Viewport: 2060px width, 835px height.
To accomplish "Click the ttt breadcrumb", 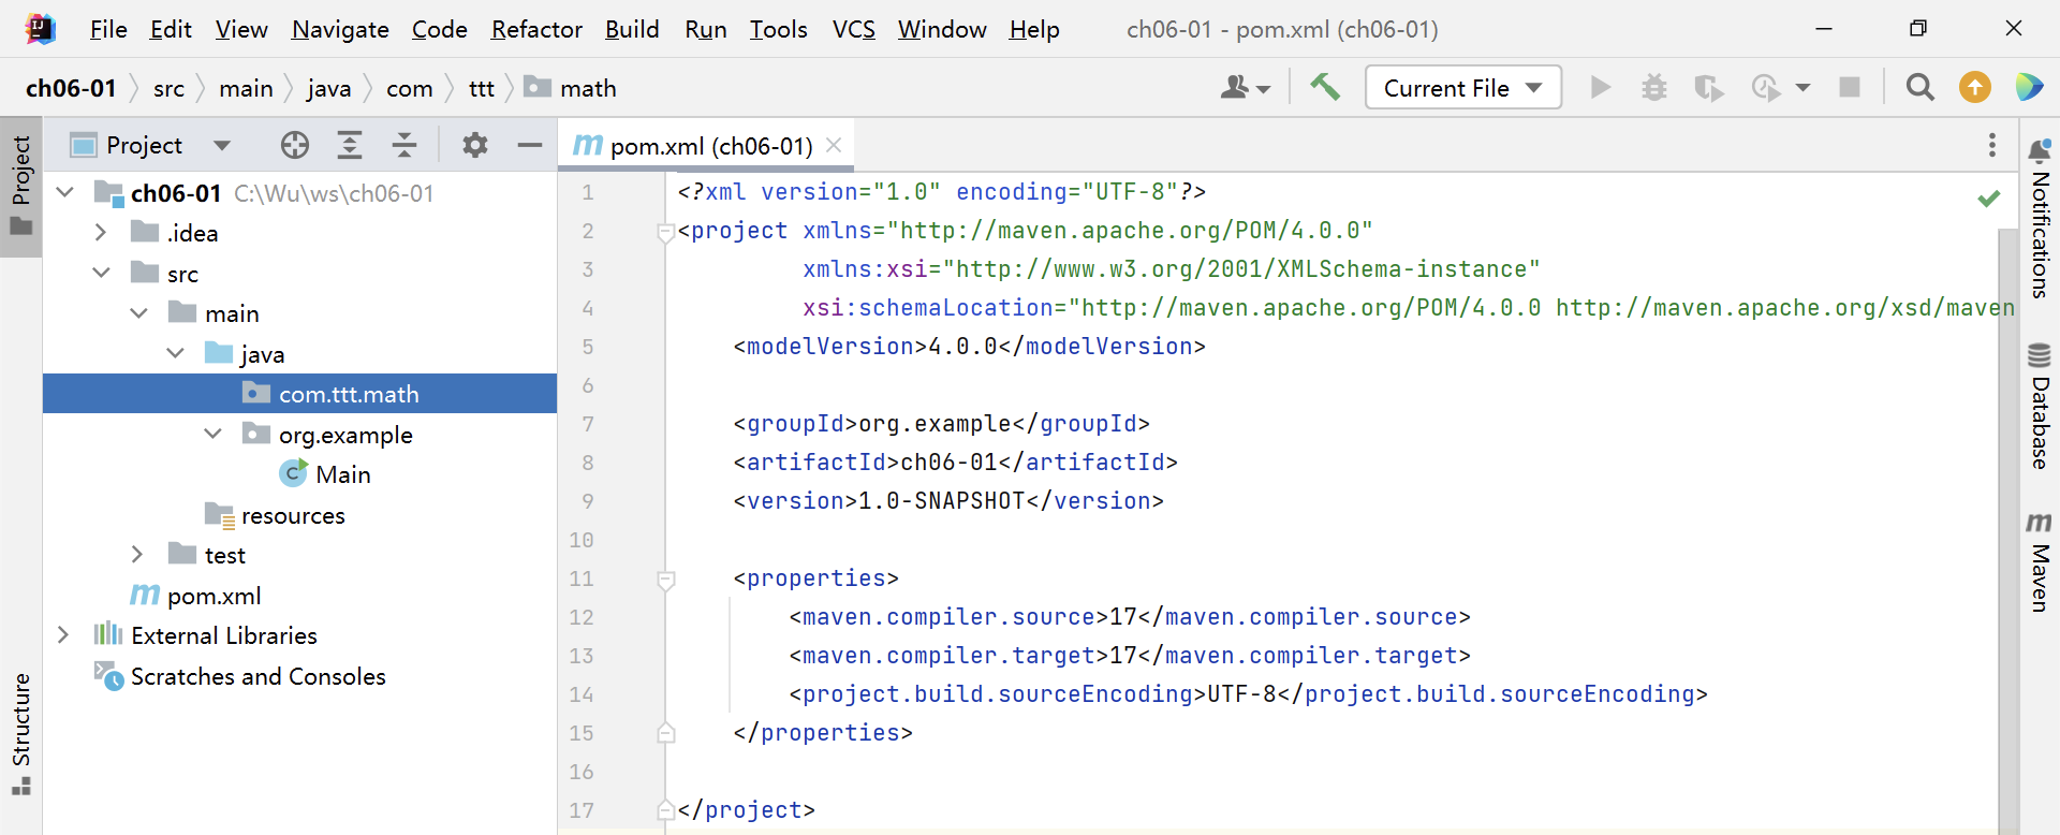I will tap(481, 88).
